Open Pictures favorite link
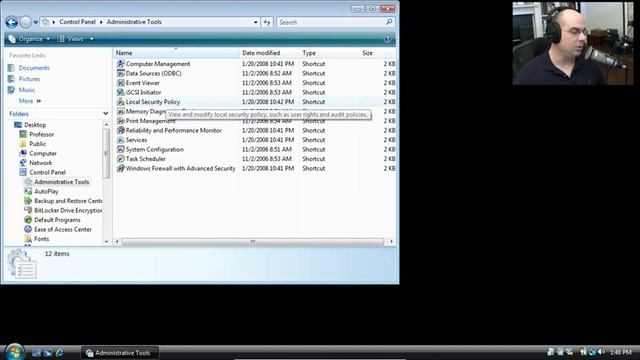 (x=29, y=79)
